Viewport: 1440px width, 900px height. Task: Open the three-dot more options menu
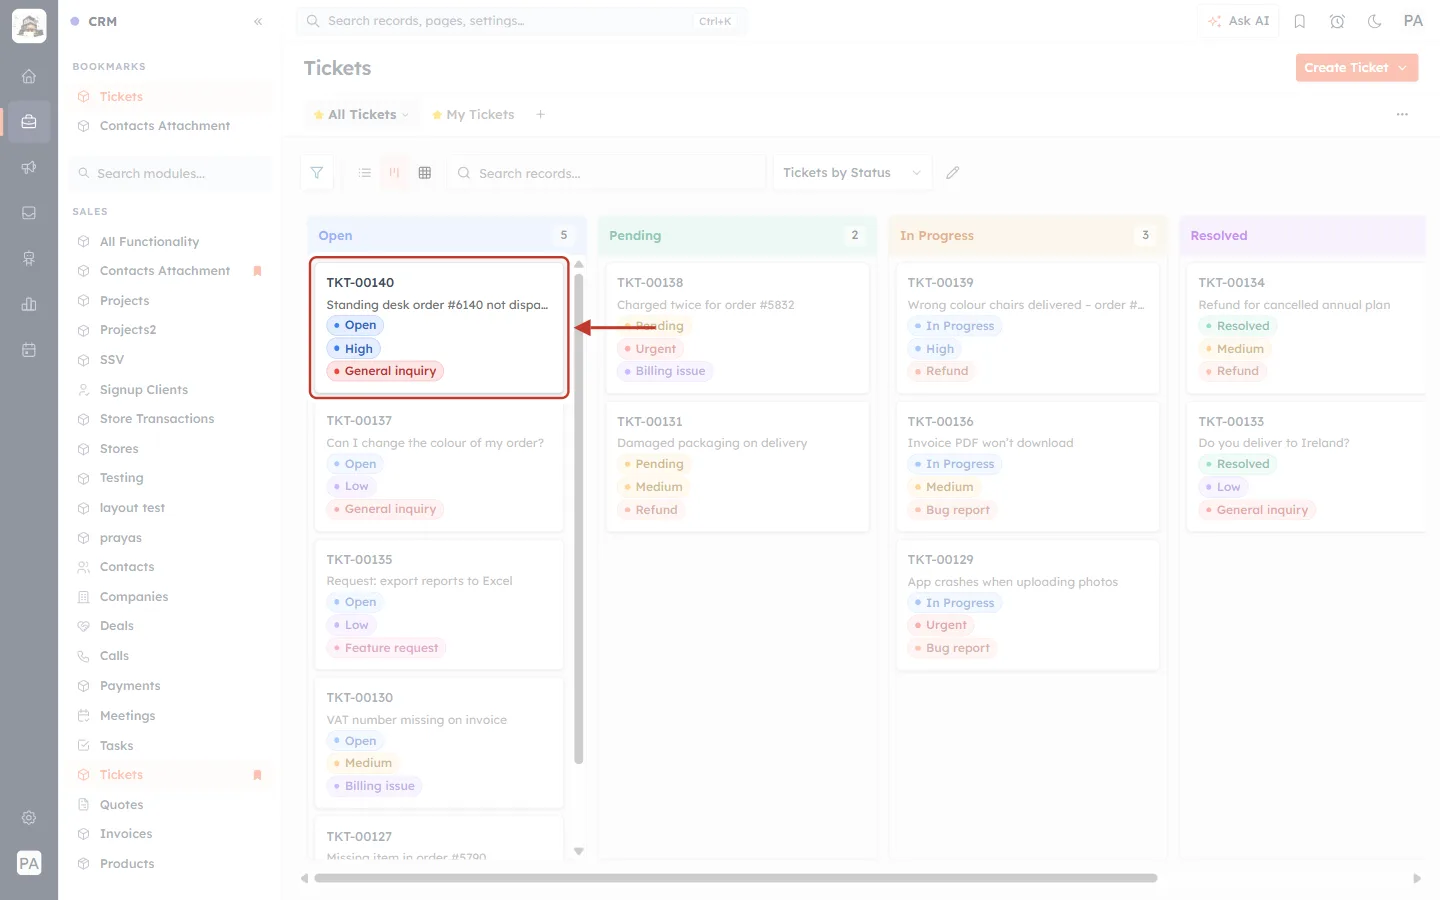pos(1402,115)
